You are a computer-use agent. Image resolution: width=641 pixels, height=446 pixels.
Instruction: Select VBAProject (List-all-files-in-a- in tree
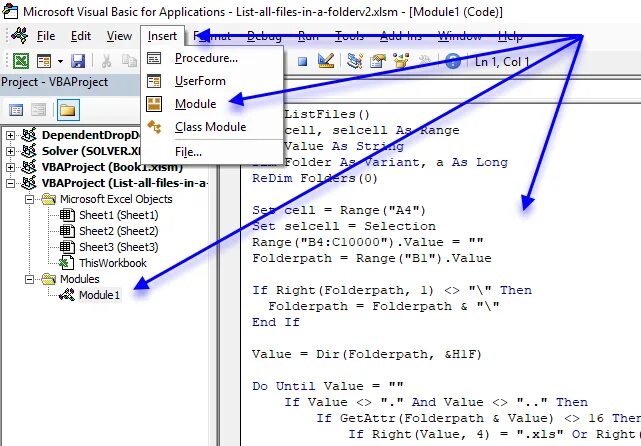pyautogui.click(x=125, y=183)
